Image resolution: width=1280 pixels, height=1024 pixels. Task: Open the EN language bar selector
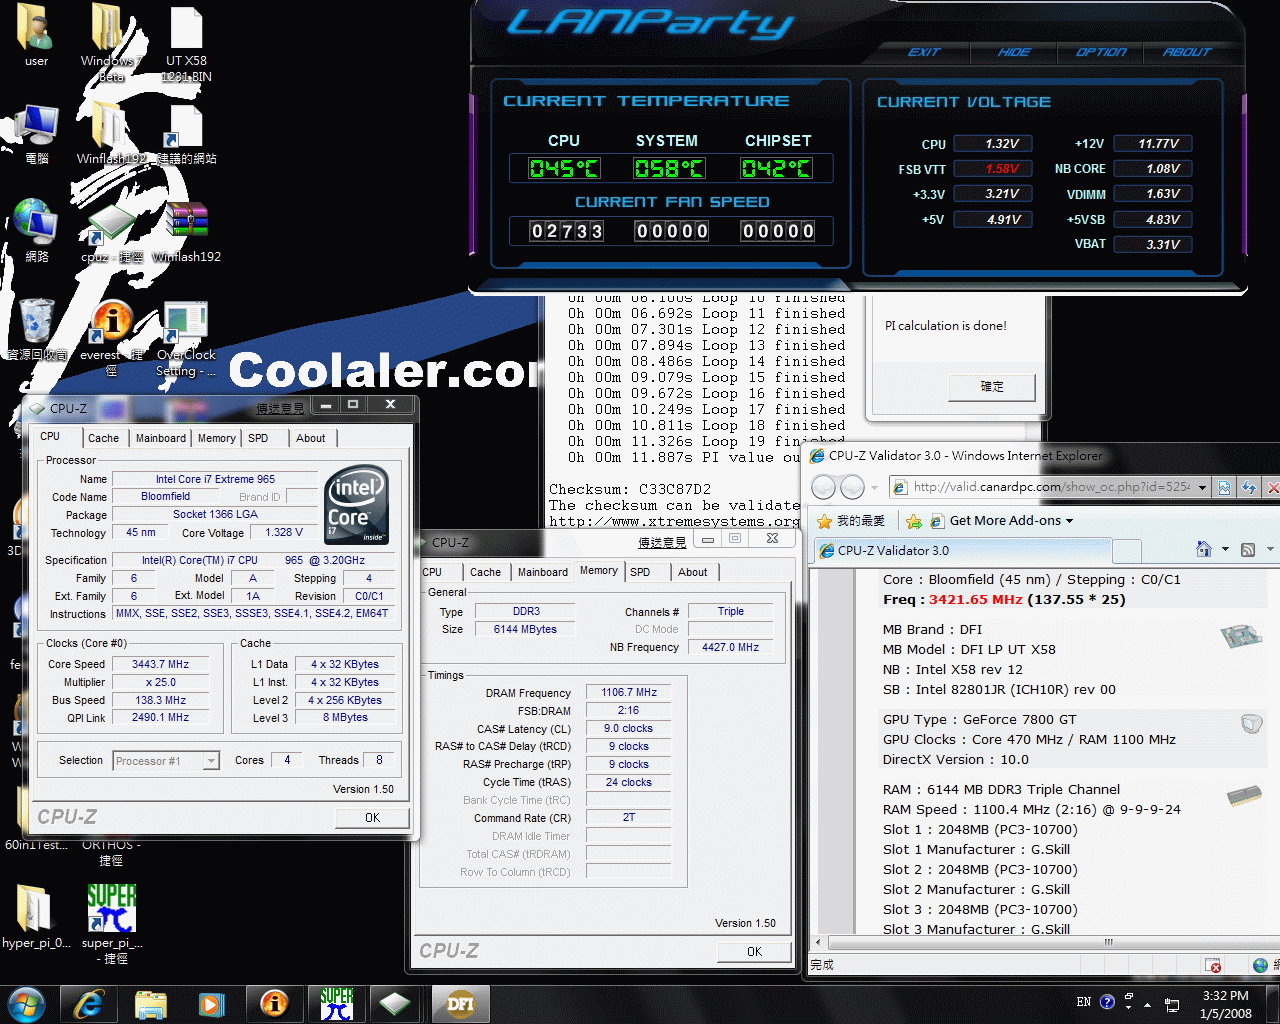coord(1084,1002)
